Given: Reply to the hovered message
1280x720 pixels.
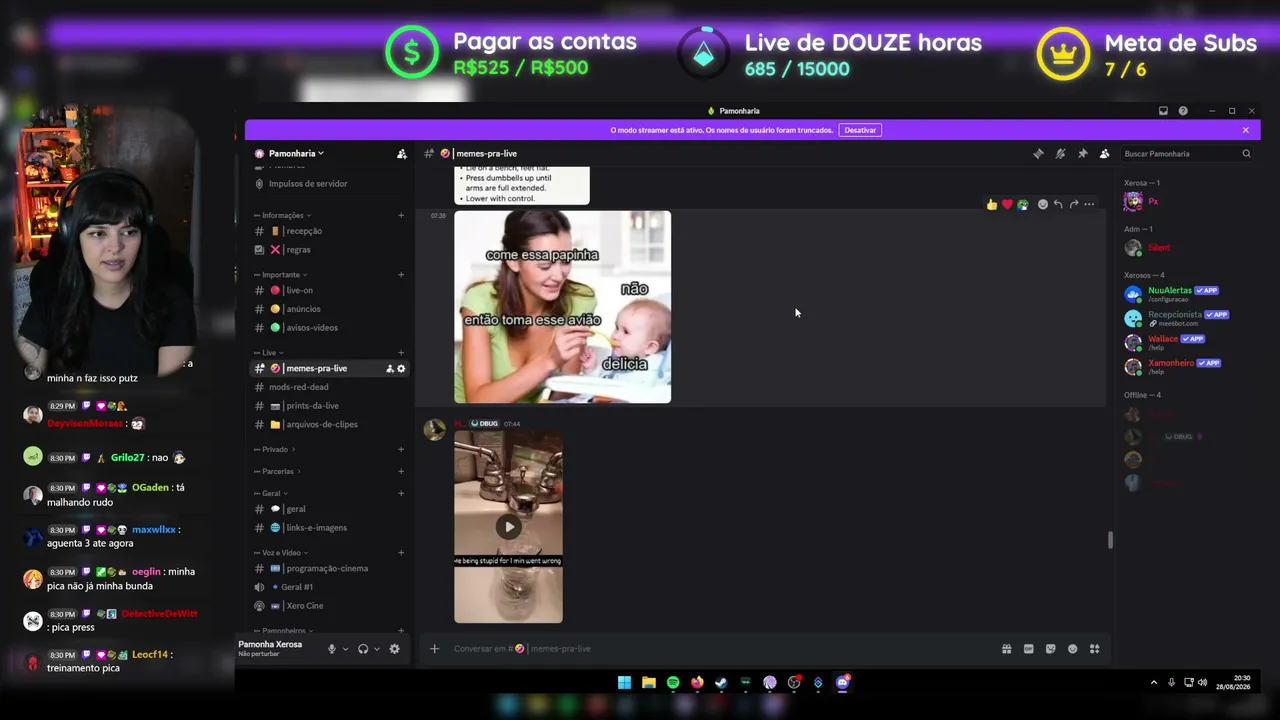Looking at the screenshot, I should [x=1058, y=204].
